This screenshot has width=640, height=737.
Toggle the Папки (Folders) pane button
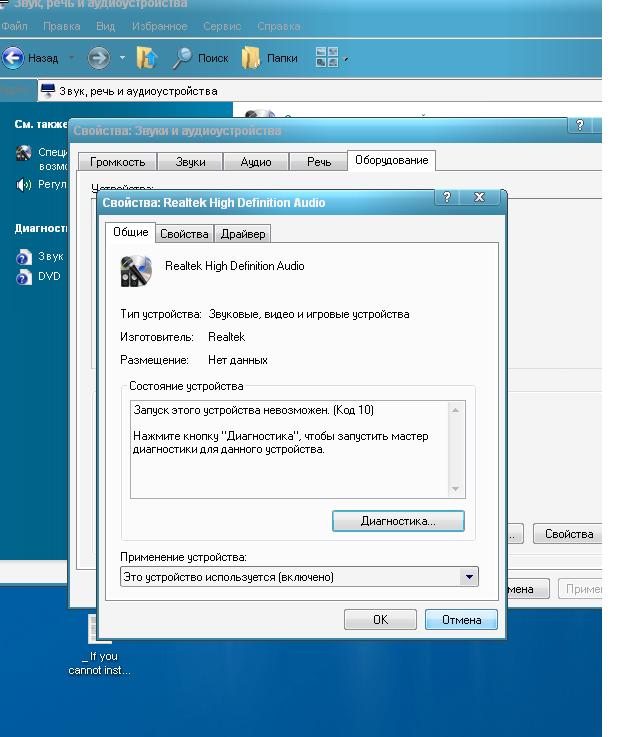tap(270, 58)
